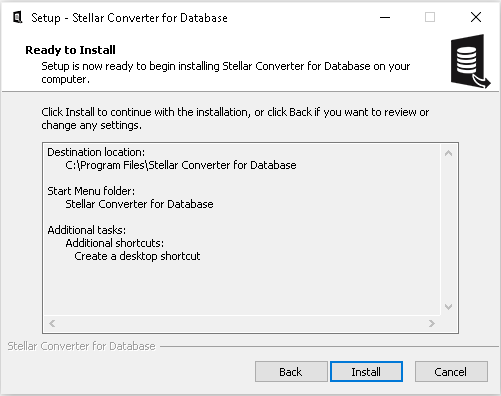Click the Create a desktop shortcut line
The width and height of the screenshot is (501, 396).
(137, 256)
